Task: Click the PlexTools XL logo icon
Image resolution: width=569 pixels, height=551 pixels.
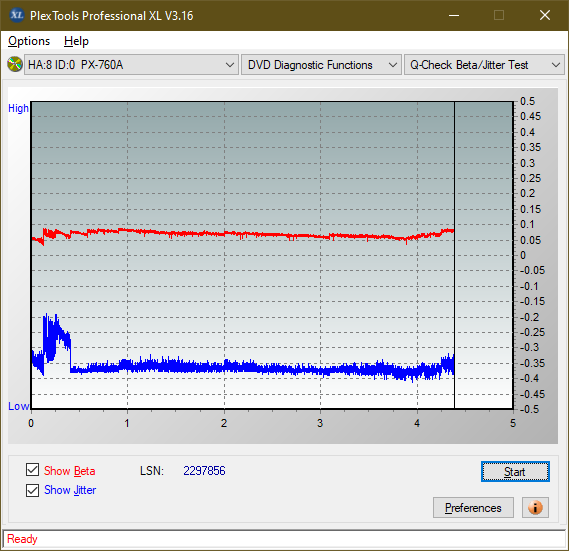Action: 16,15
